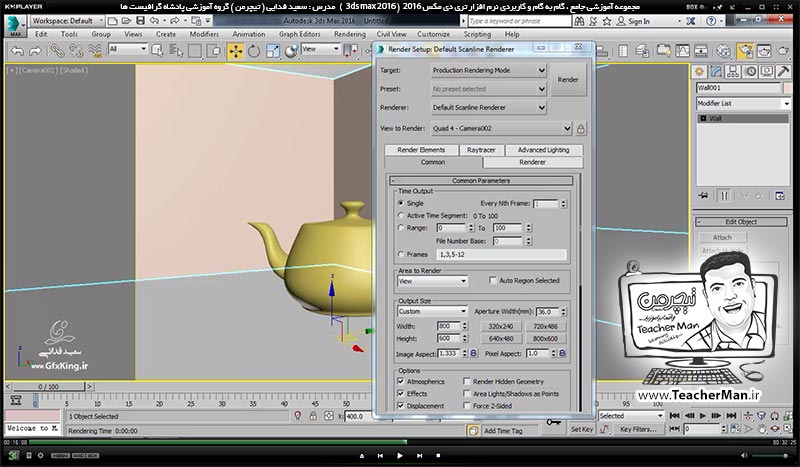Switch to the Raytracer tab
Viewport: 800px width, 467px height.
click(481, 150)
